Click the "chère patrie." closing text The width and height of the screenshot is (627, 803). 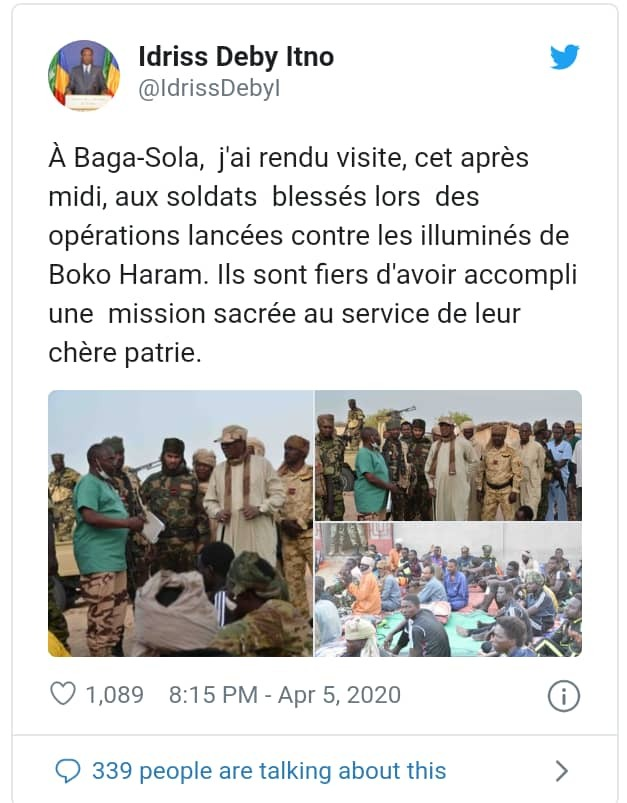click(125, 353)
